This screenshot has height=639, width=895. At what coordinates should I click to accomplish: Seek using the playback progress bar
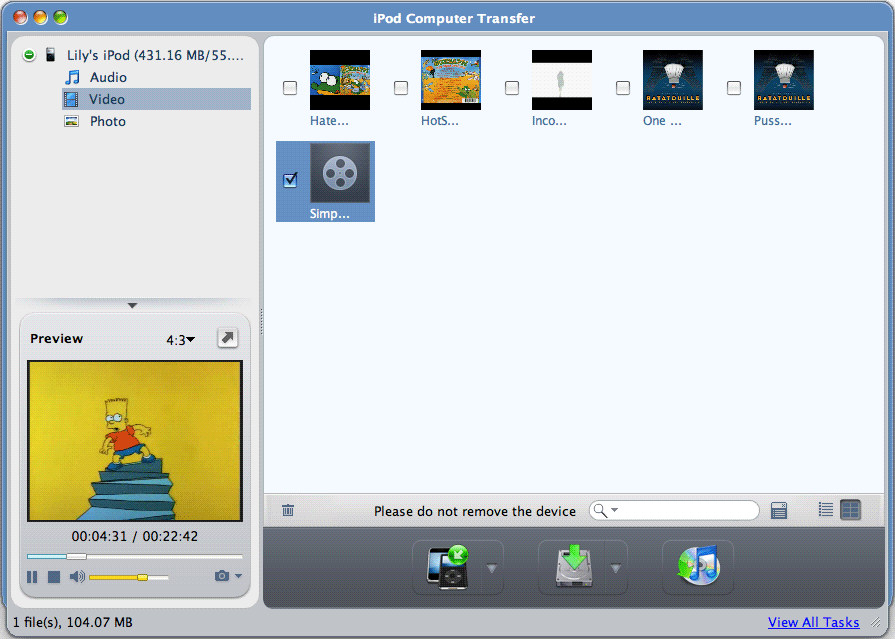coord(135,556)
